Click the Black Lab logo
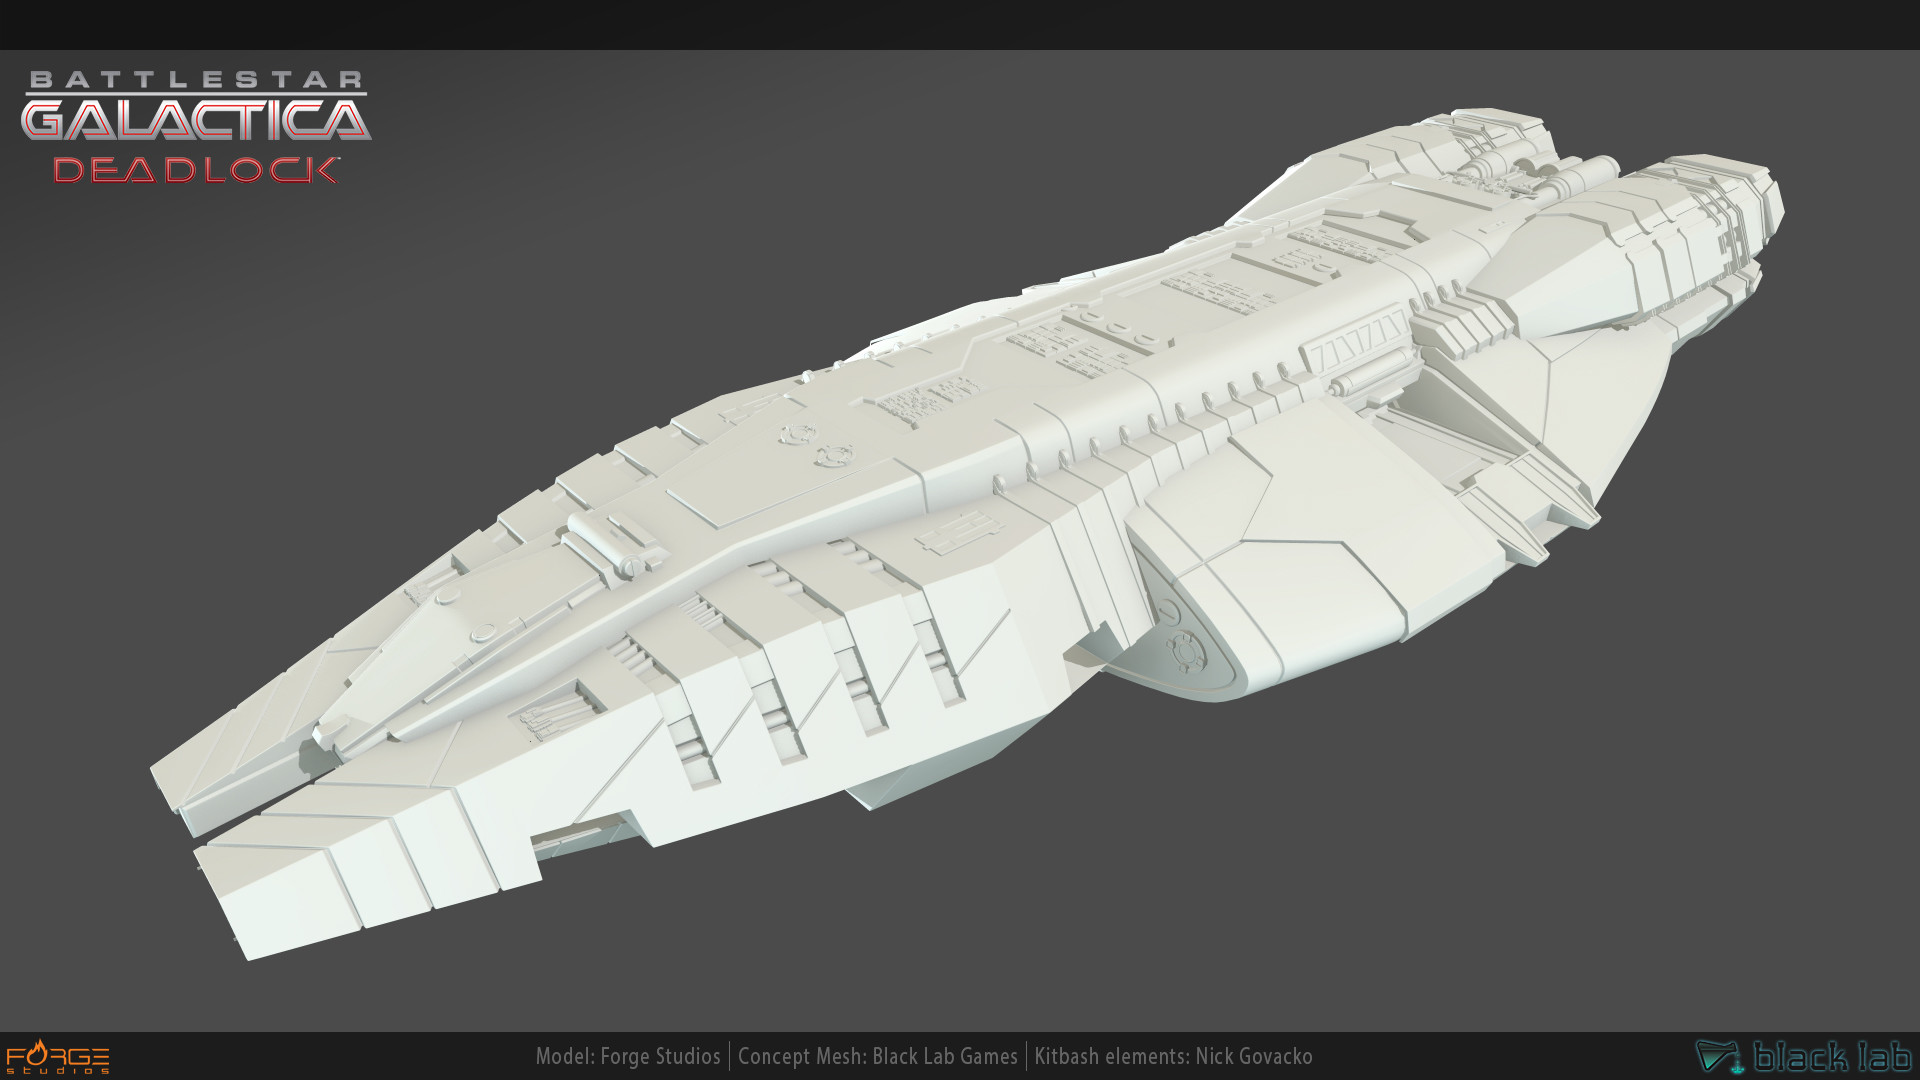Viewport: 1920px width, 1080px height. (x=1804, y=1056)
